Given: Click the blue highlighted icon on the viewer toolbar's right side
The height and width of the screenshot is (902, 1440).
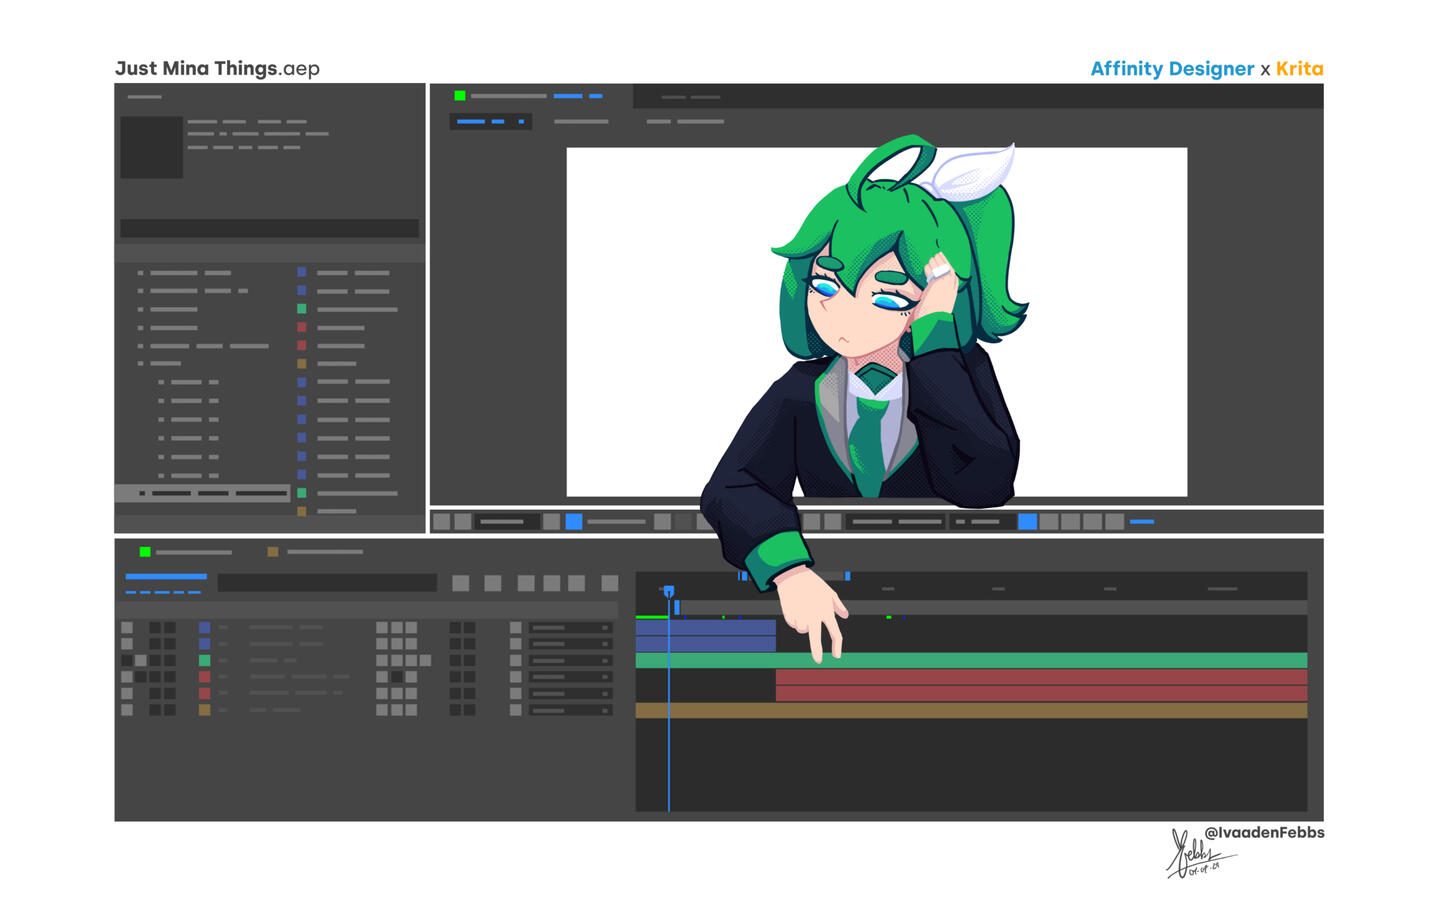Looking at the screenshot, I should pyautogui.click(x=1027, y=521).
